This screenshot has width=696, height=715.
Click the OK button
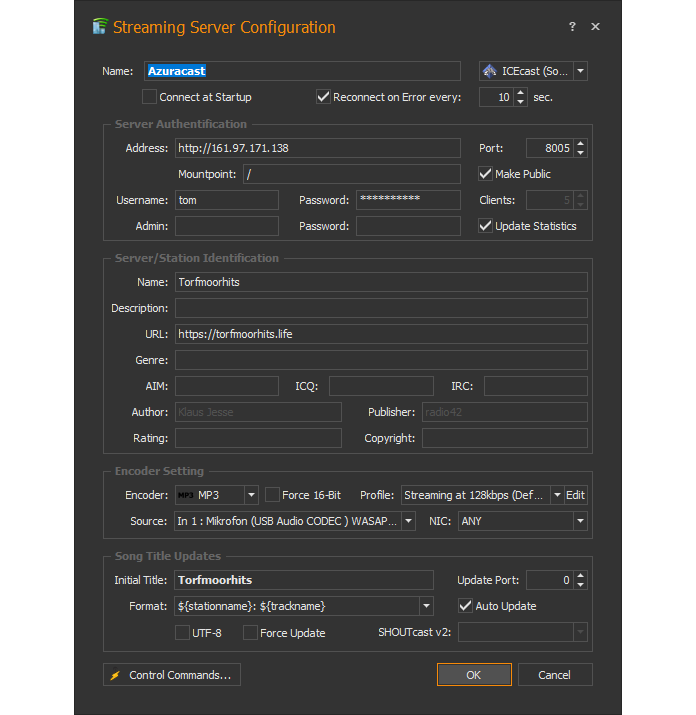coord(474,674)
